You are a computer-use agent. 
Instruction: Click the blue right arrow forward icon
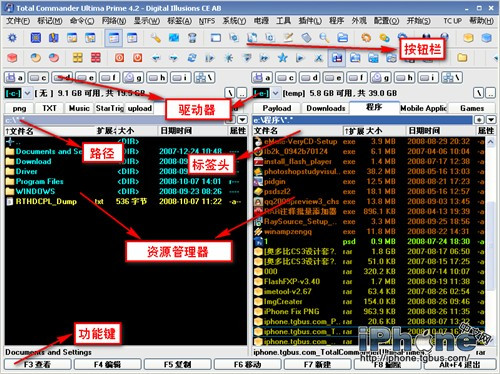pyautogui.click(x=174, y=58)
